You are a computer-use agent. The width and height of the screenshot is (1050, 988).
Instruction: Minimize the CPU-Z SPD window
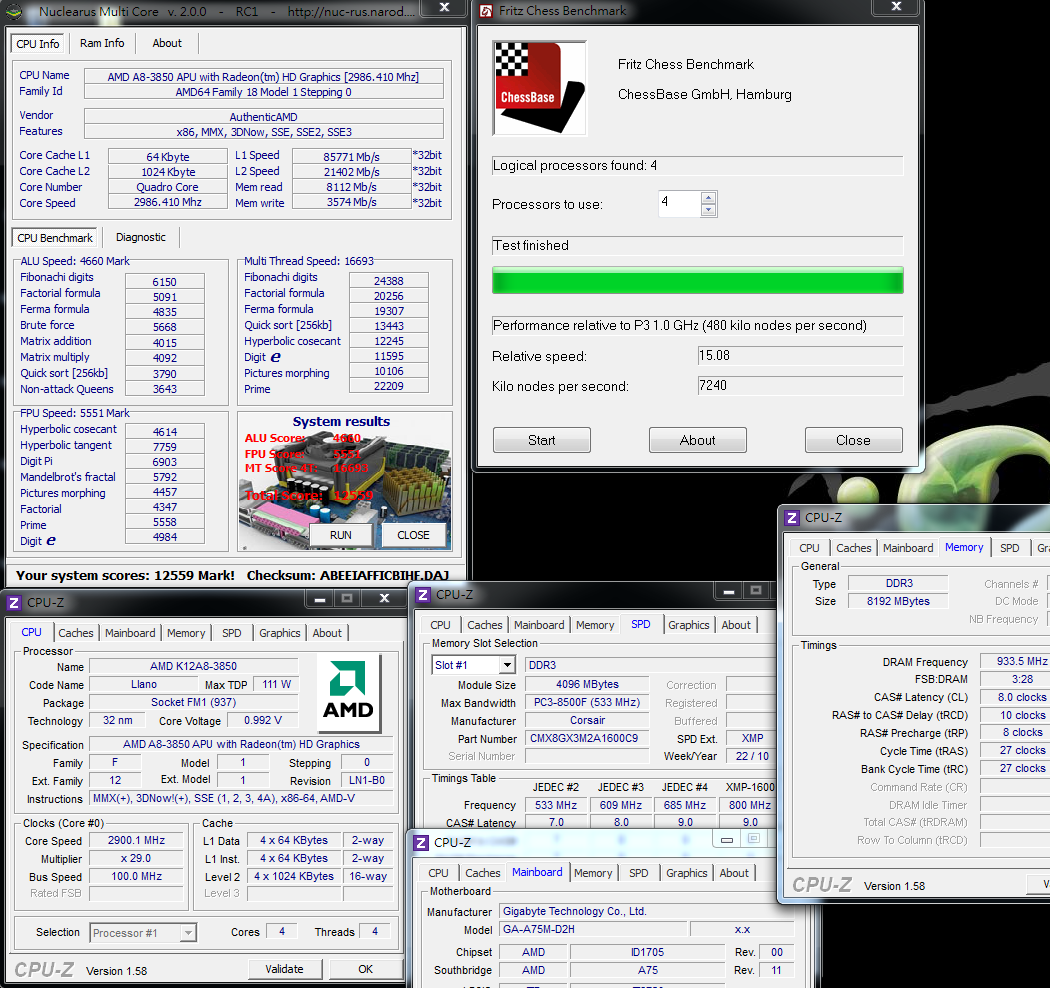point(729,591)
